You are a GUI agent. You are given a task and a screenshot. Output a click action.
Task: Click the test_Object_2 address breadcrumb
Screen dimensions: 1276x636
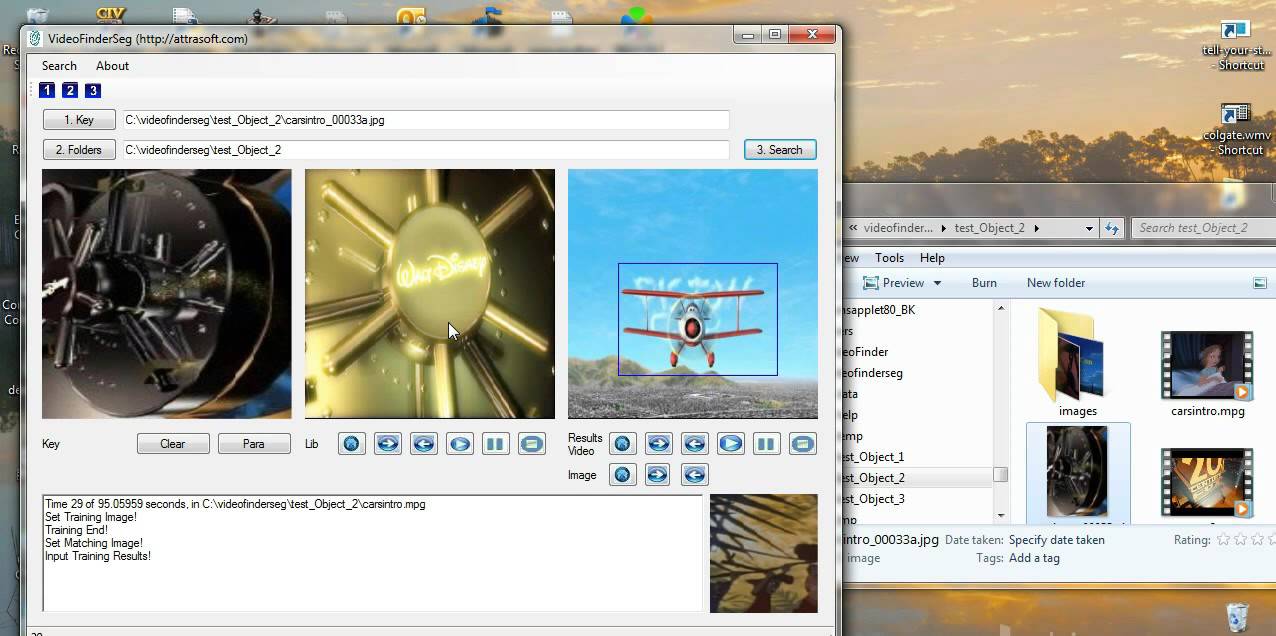[989, 228]
